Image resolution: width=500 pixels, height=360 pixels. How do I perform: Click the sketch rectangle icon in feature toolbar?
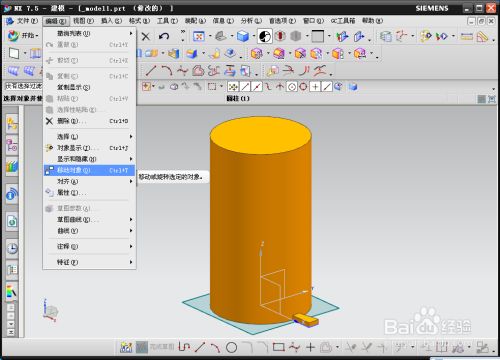coord(14,53)
